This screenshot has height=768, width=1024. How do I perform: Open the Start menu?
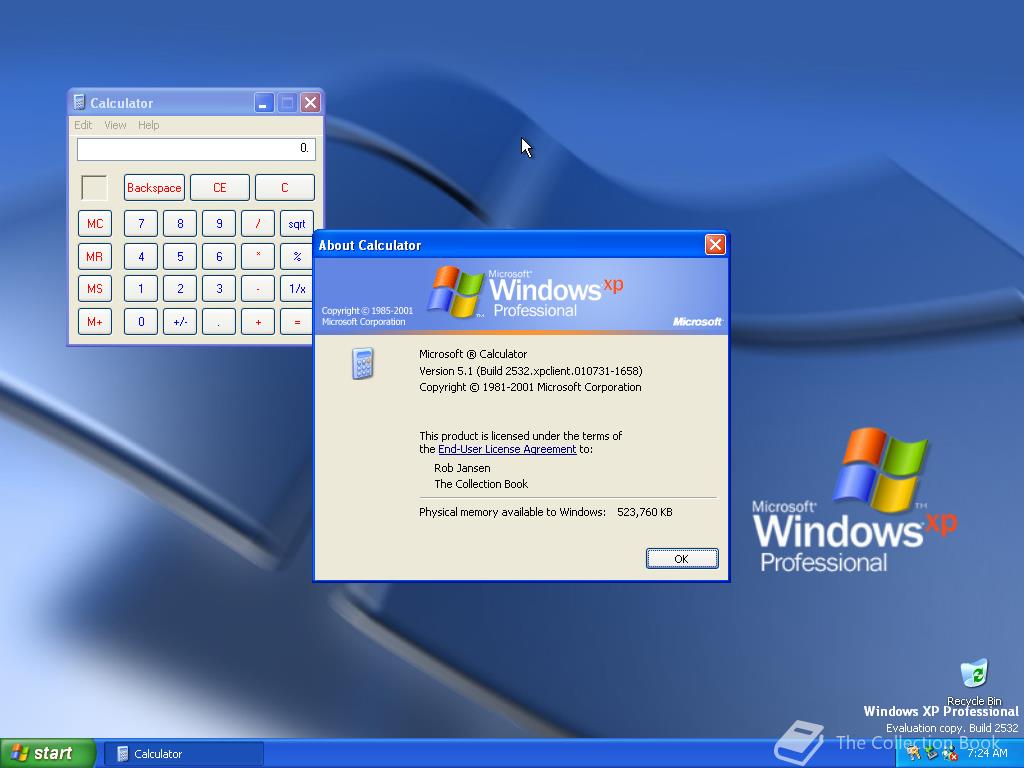[x=48, y=753]
